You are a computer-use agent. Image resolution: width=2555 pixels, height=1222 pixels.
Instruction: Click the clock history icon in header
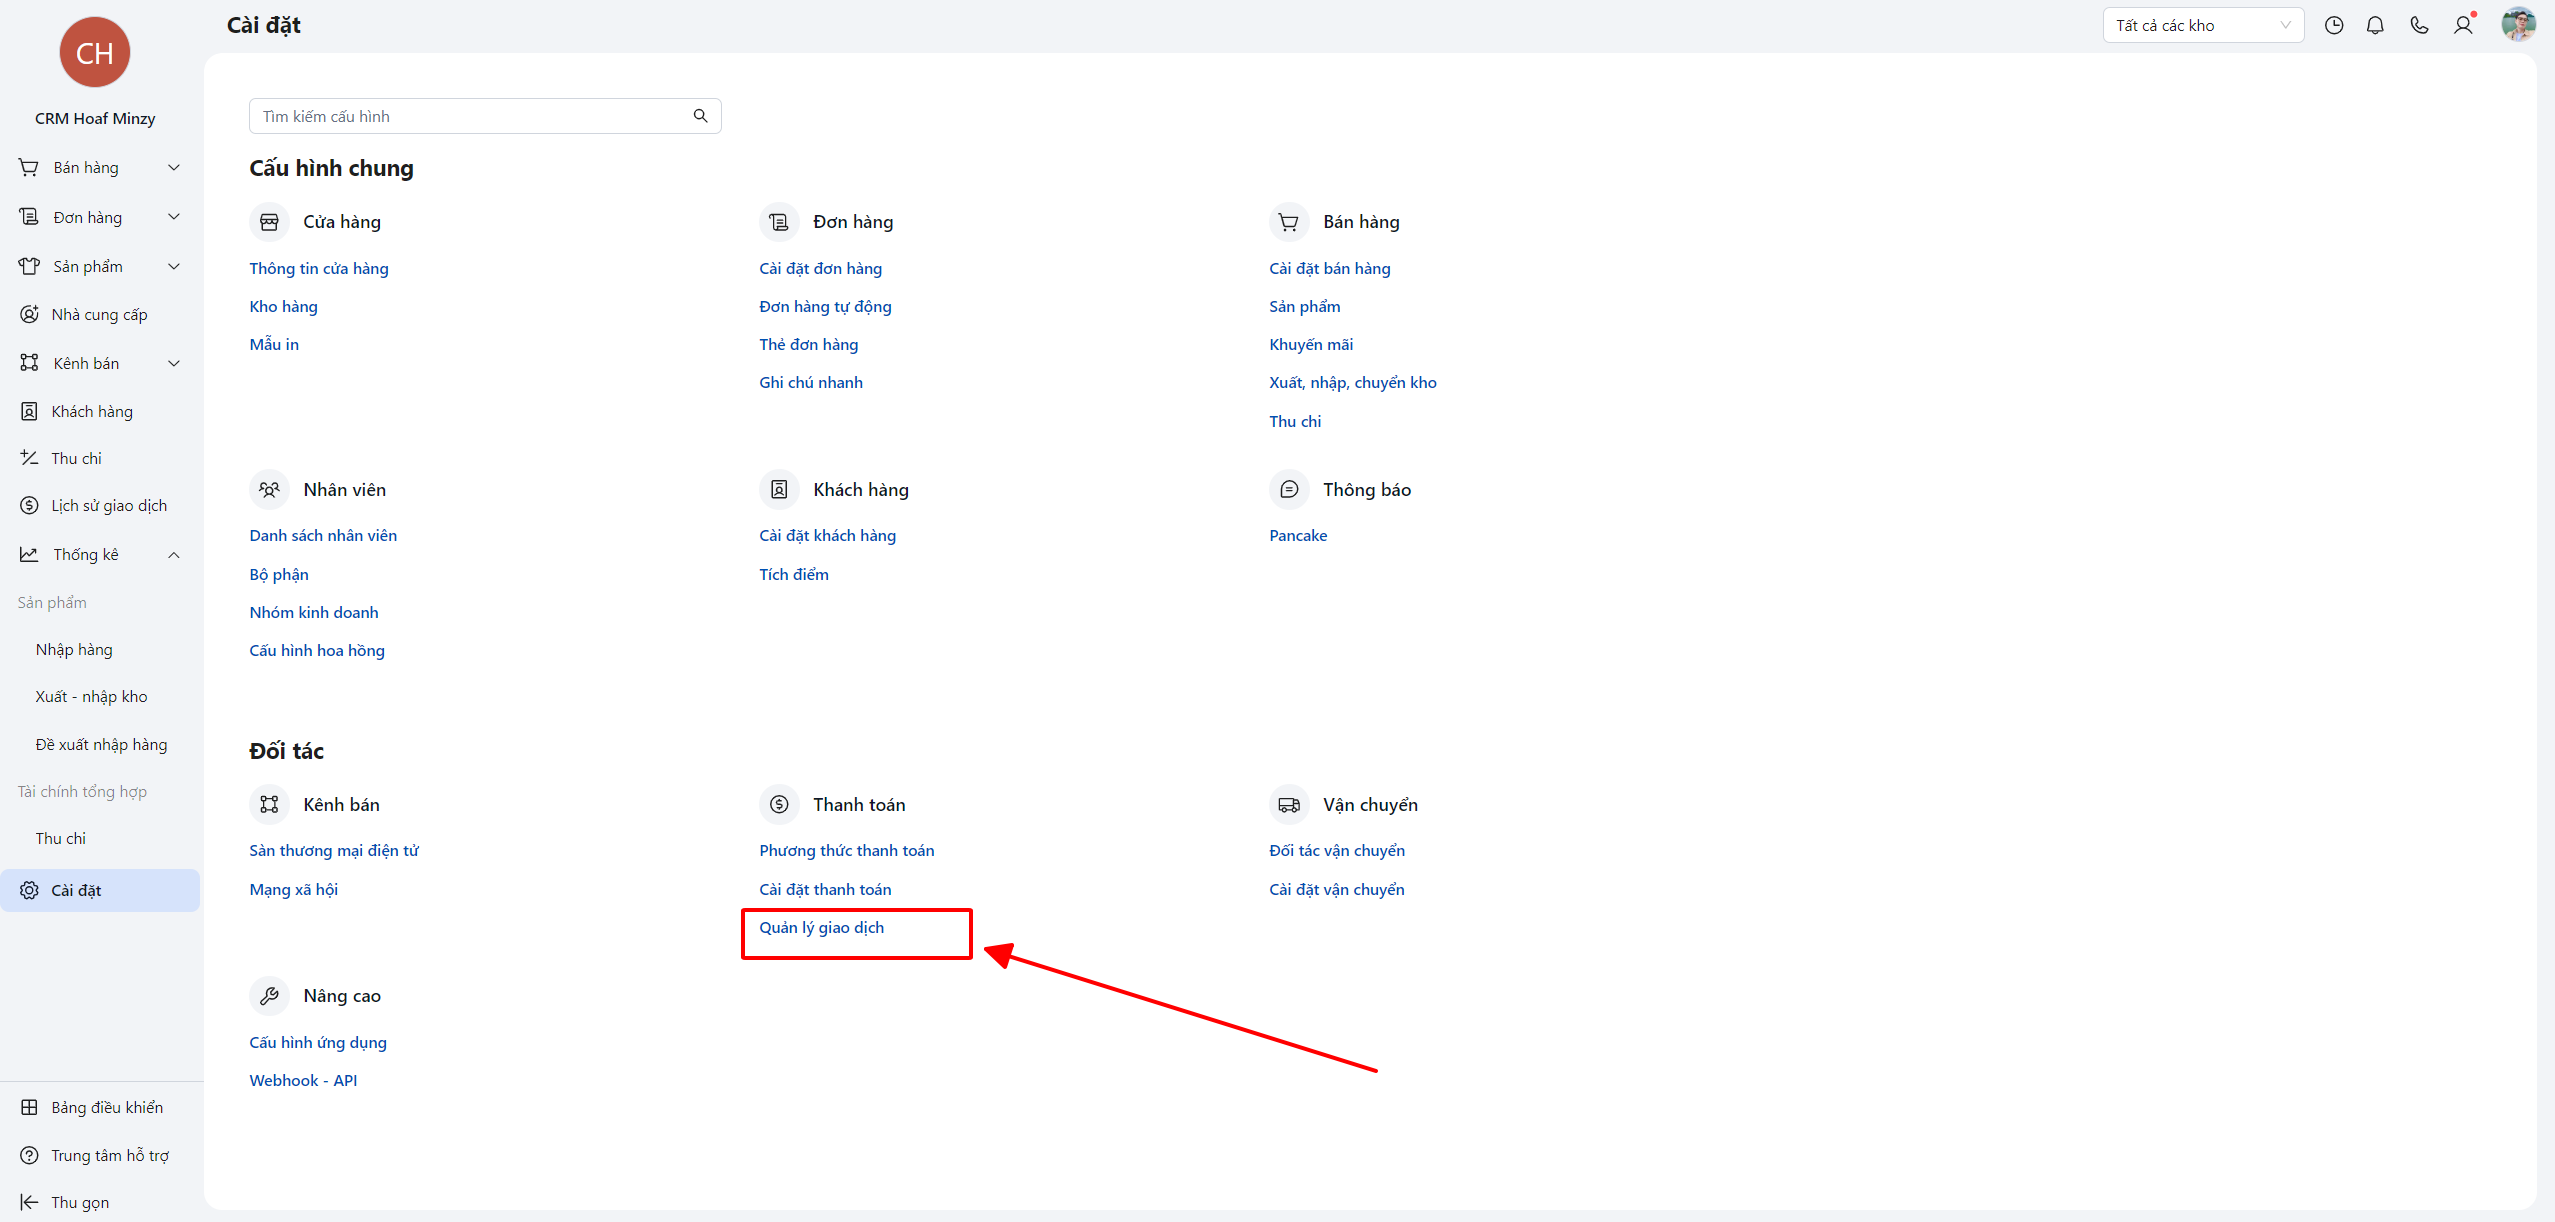tap(2334, 26)
